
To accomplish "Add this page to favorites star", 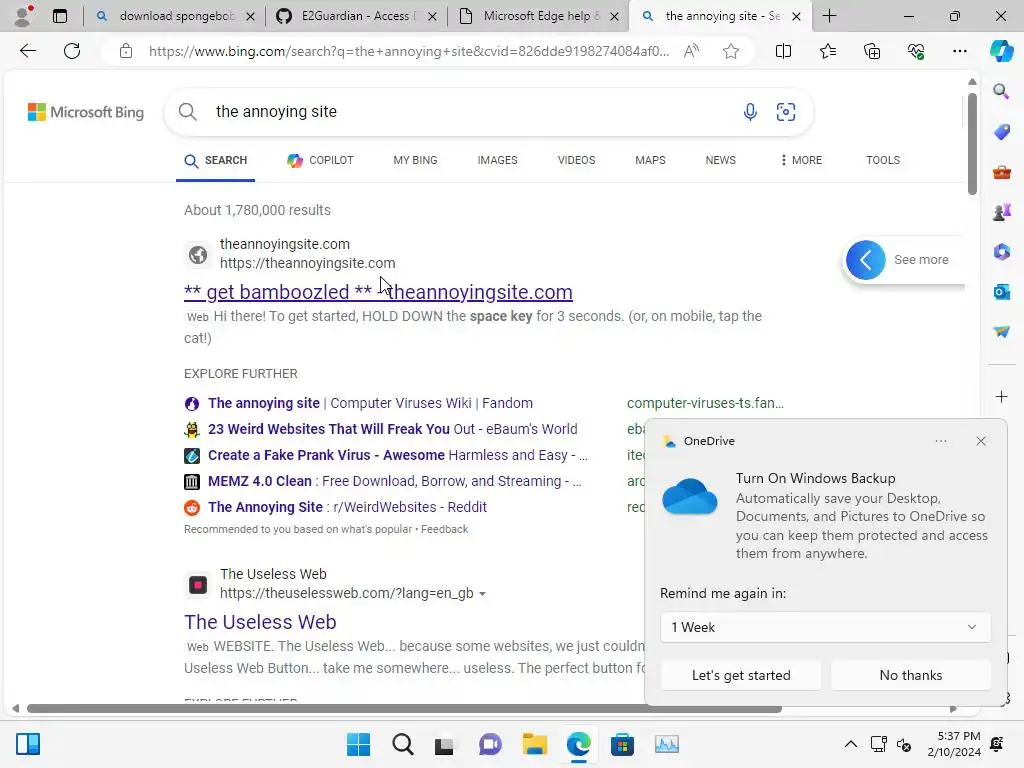I will pos(731,51).
